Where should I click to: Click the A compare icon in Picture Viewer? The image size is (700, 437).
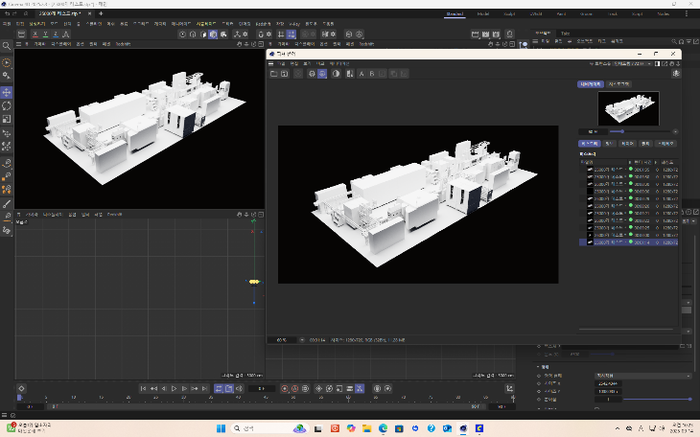click(x=360, y=73)
